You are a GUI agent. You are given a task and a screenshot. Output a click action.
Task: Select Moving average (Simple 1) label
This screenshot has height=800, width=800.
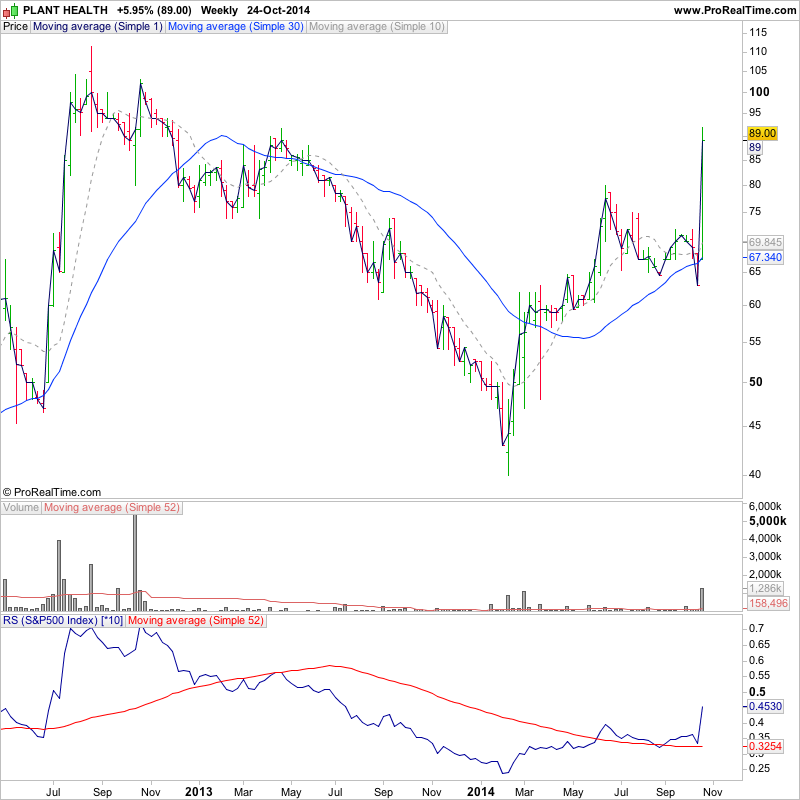pos(98,27)
